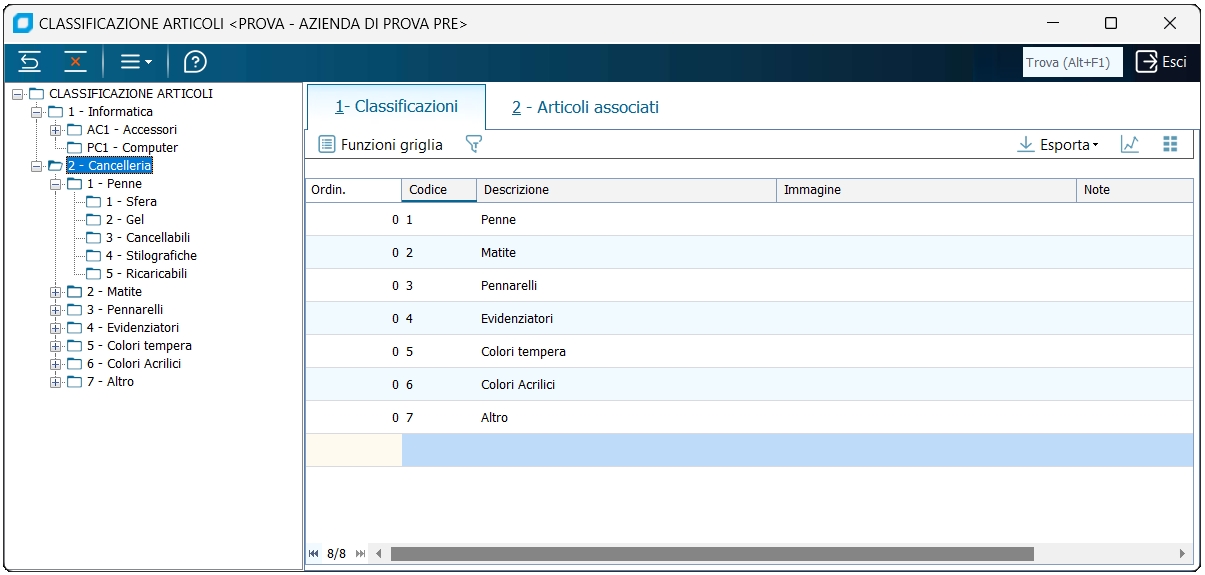The height and width of the screenshot is (575, 1205).
Task: Collapse the 1 - Penne tree node
Action: [56, 184]
